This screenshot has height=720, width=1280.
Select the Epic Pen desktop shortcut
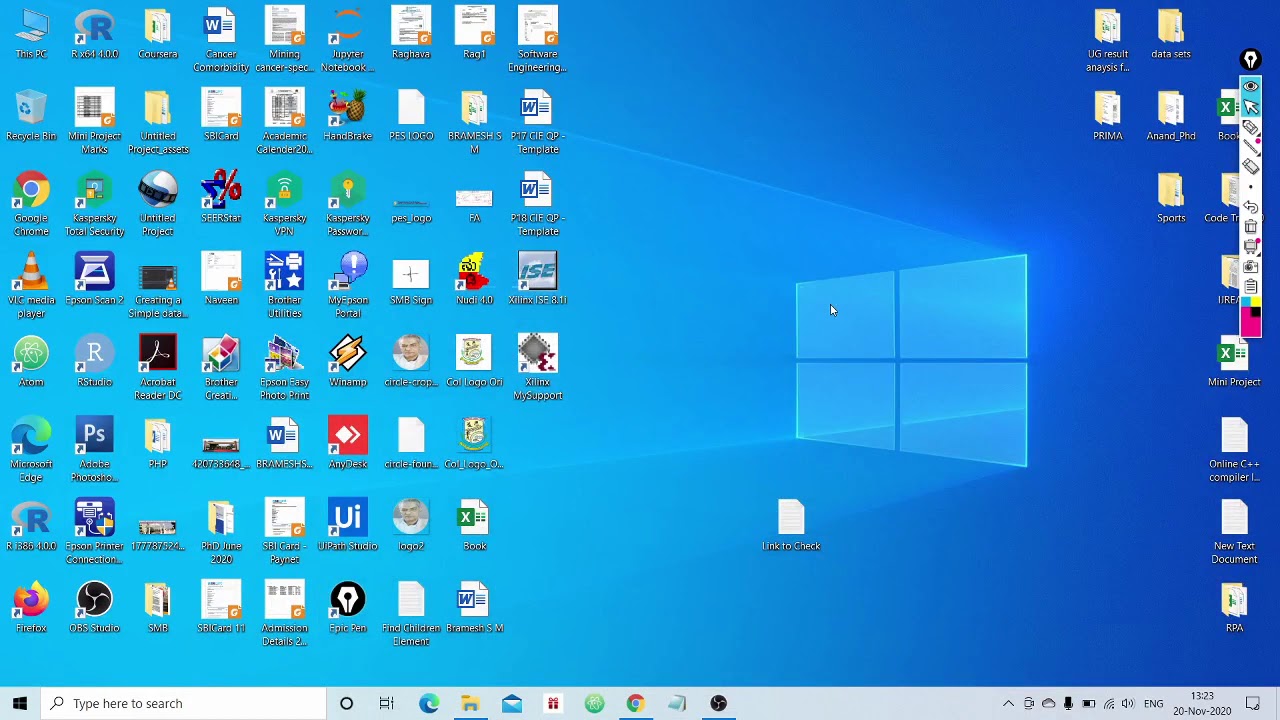coord(348,608)
